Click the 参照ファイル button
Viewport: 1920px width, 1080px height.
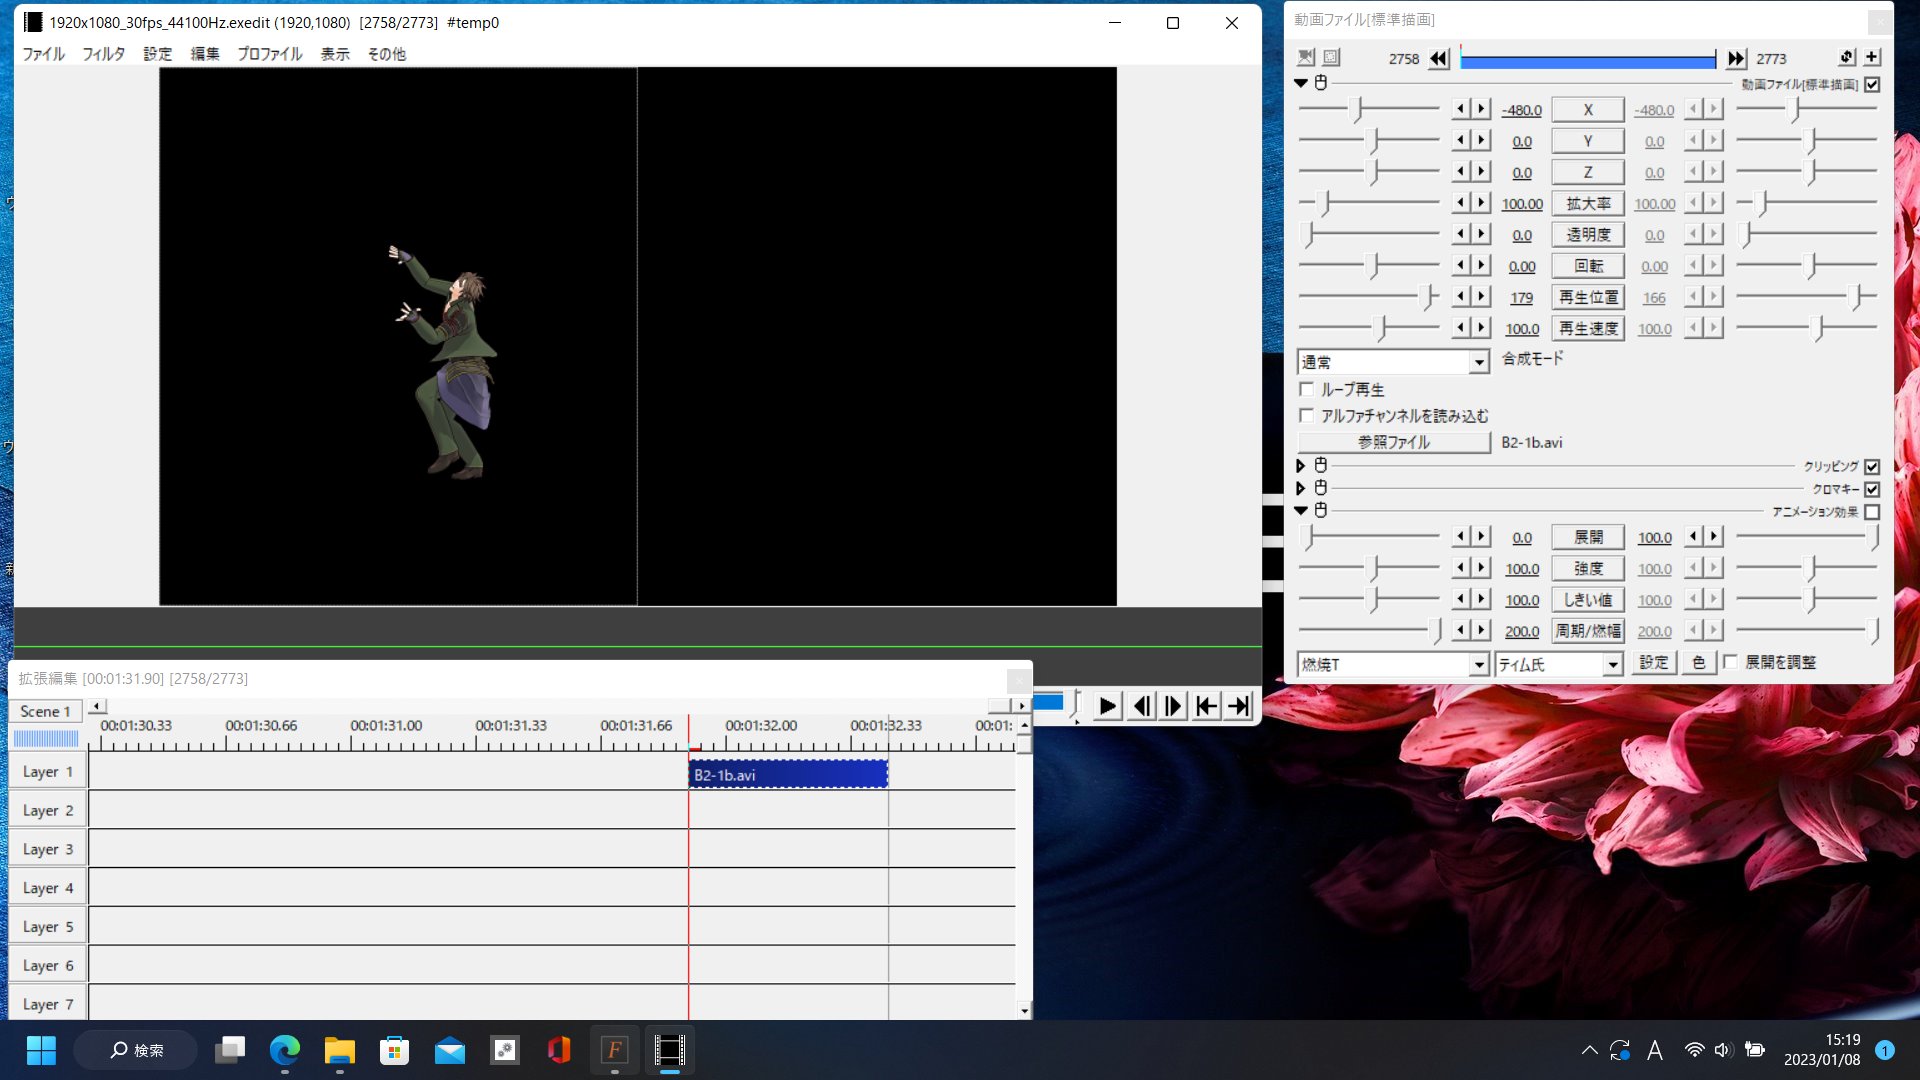click(1393, 442)
